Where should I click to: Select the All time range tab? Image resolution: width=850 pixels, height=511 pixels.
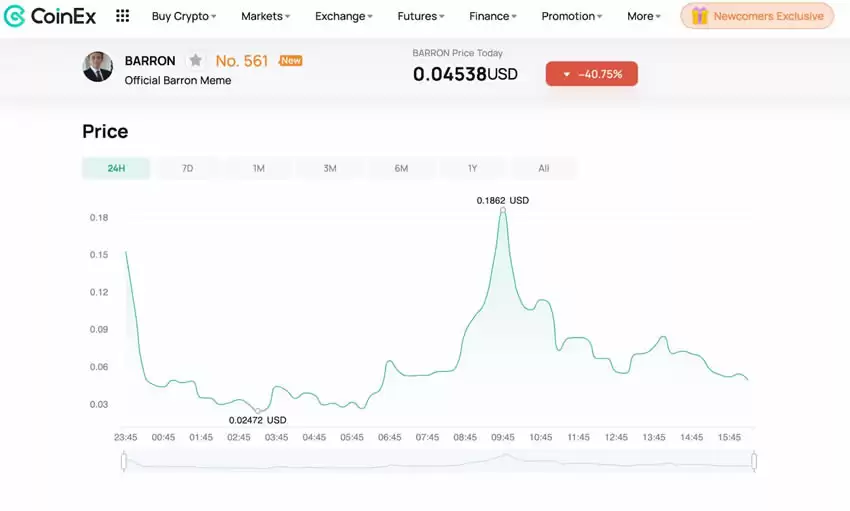543,168
